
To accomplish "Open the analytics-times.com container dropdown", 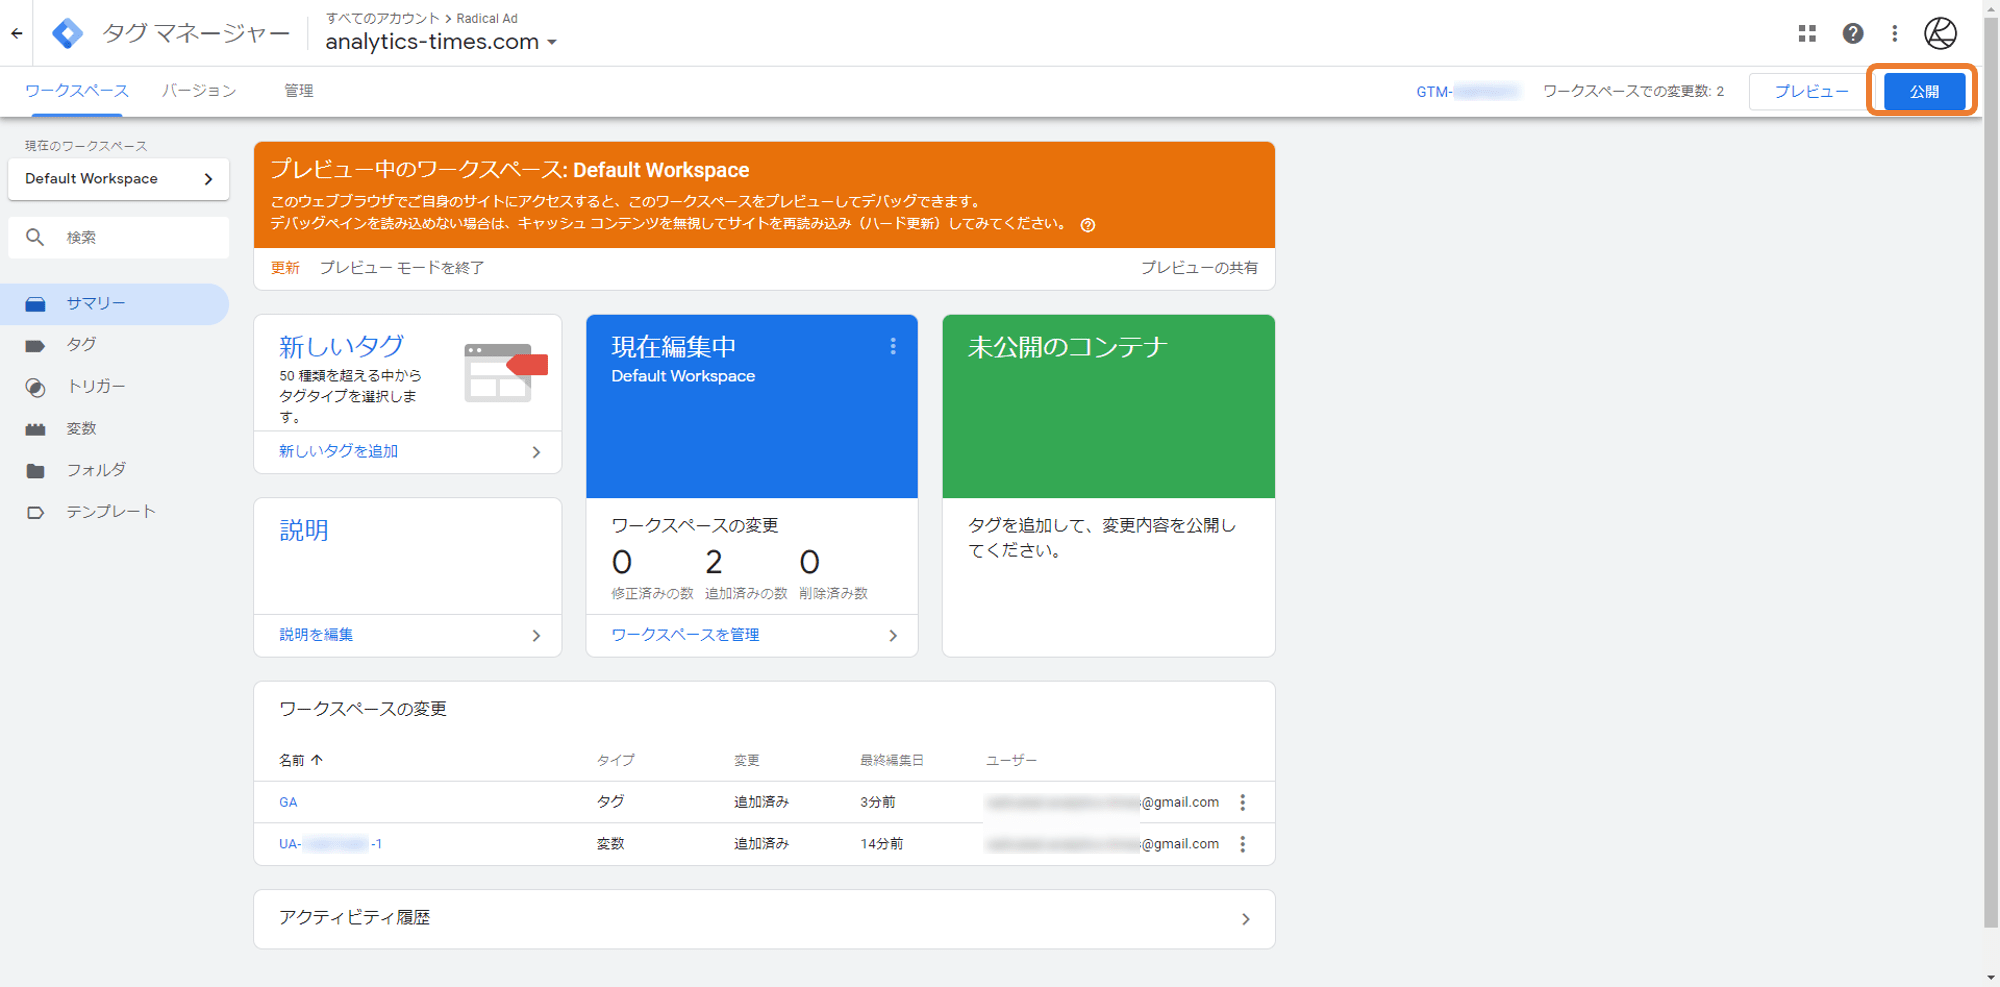I will coord(441,42).
